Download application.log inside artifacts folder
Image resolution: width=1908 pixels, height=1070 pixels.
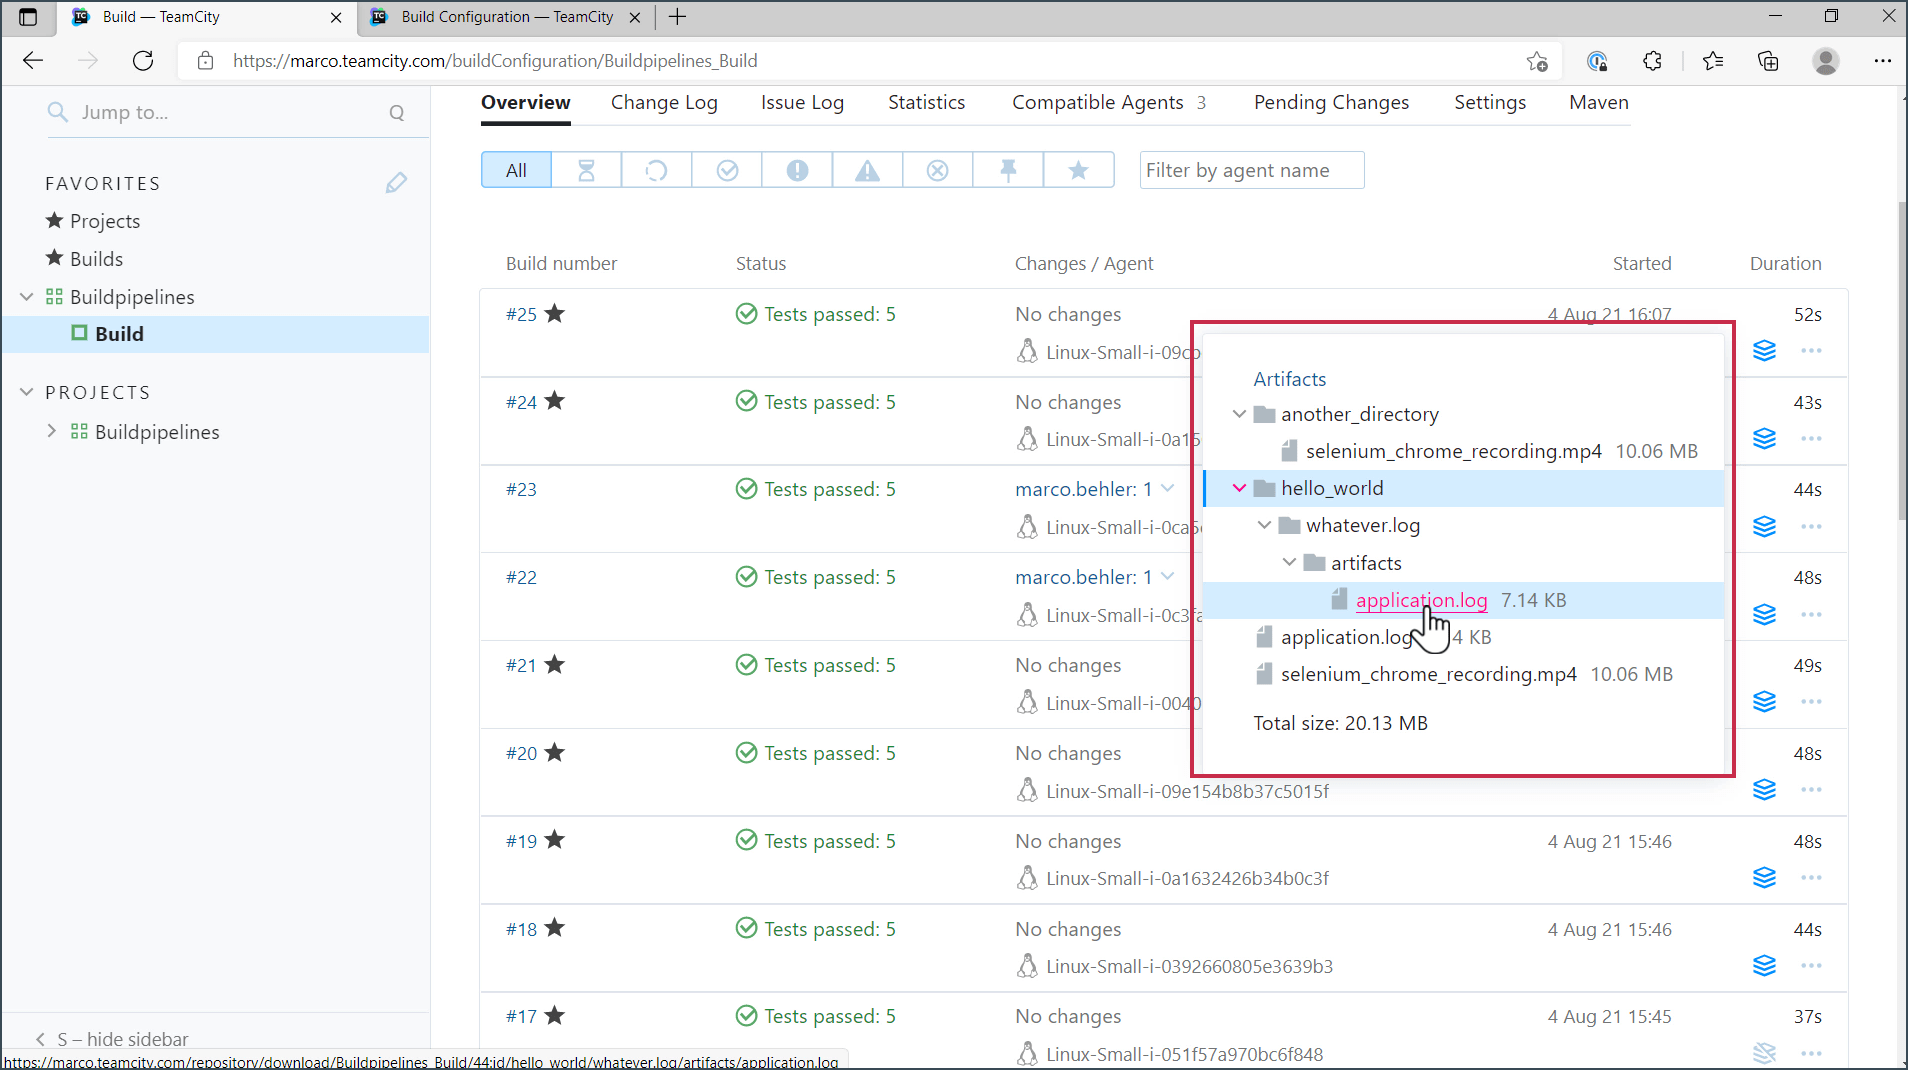tap(1421, 600)
